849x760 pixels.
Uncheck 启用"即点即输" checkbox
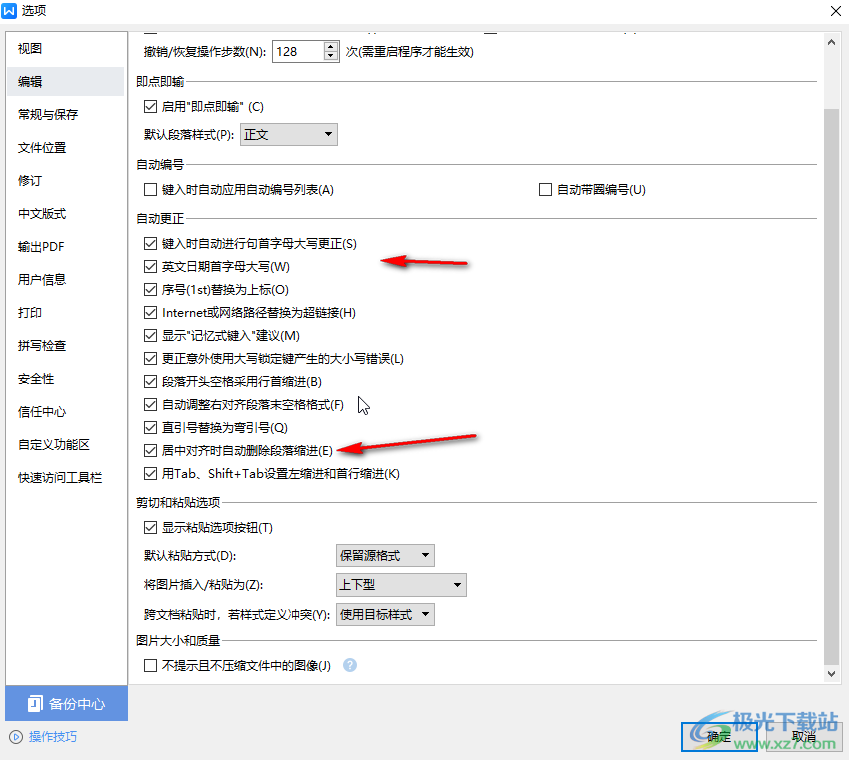151,106
